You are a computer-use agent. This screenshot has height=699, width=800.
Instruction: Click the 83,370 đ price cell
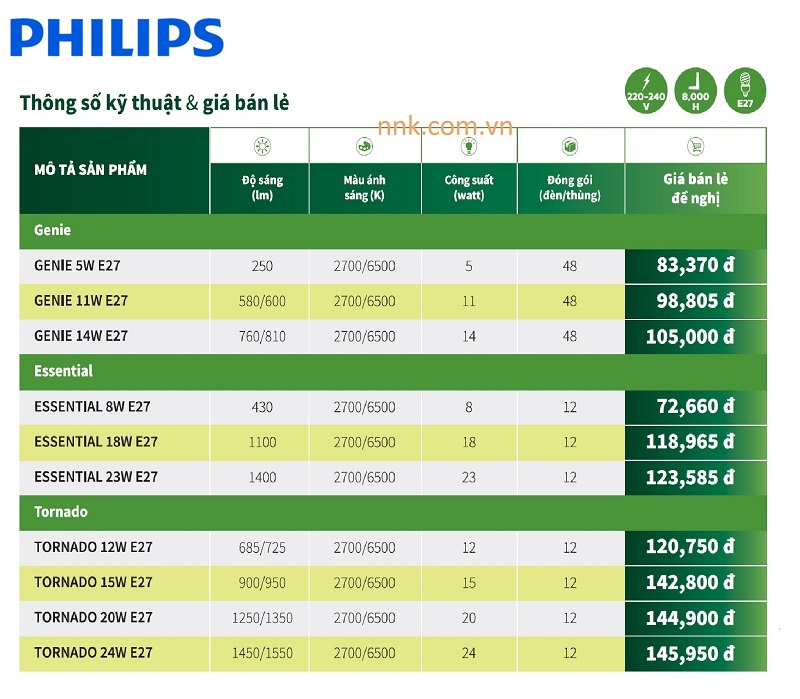(x=695, y=266)
